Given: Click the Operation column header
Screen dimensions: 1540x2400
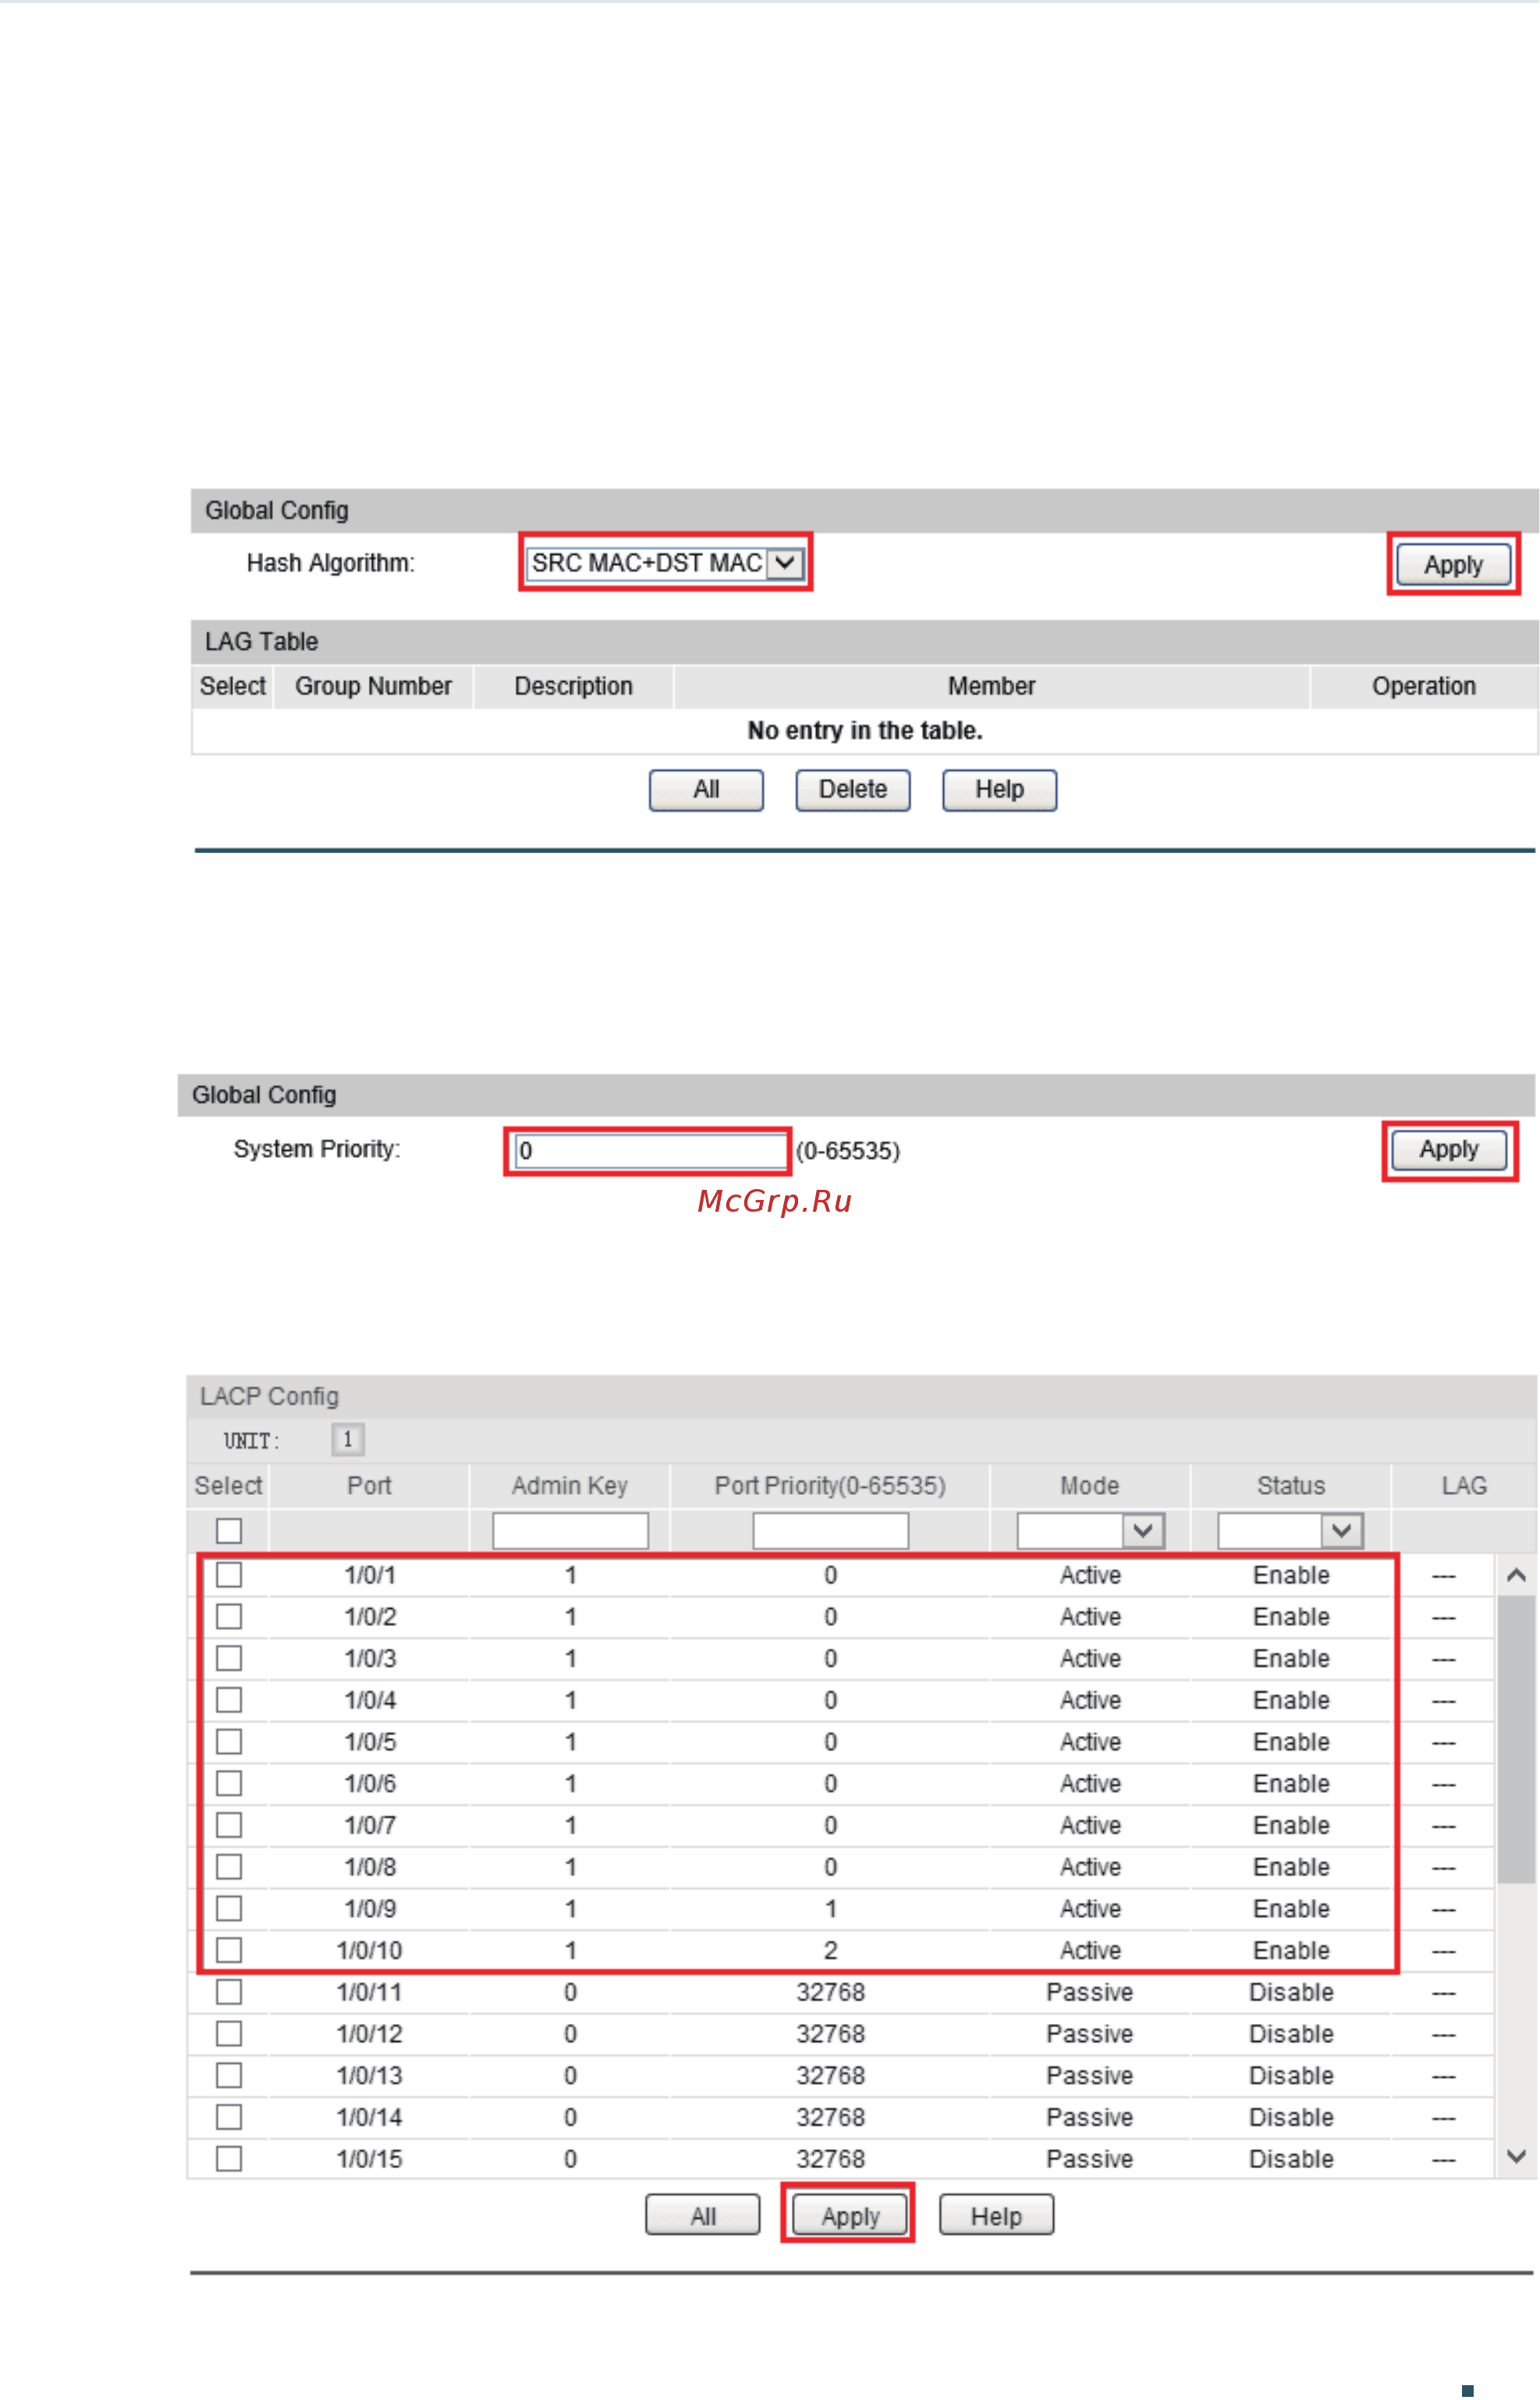Looking at the screenshot, I should pos(1423,686).
